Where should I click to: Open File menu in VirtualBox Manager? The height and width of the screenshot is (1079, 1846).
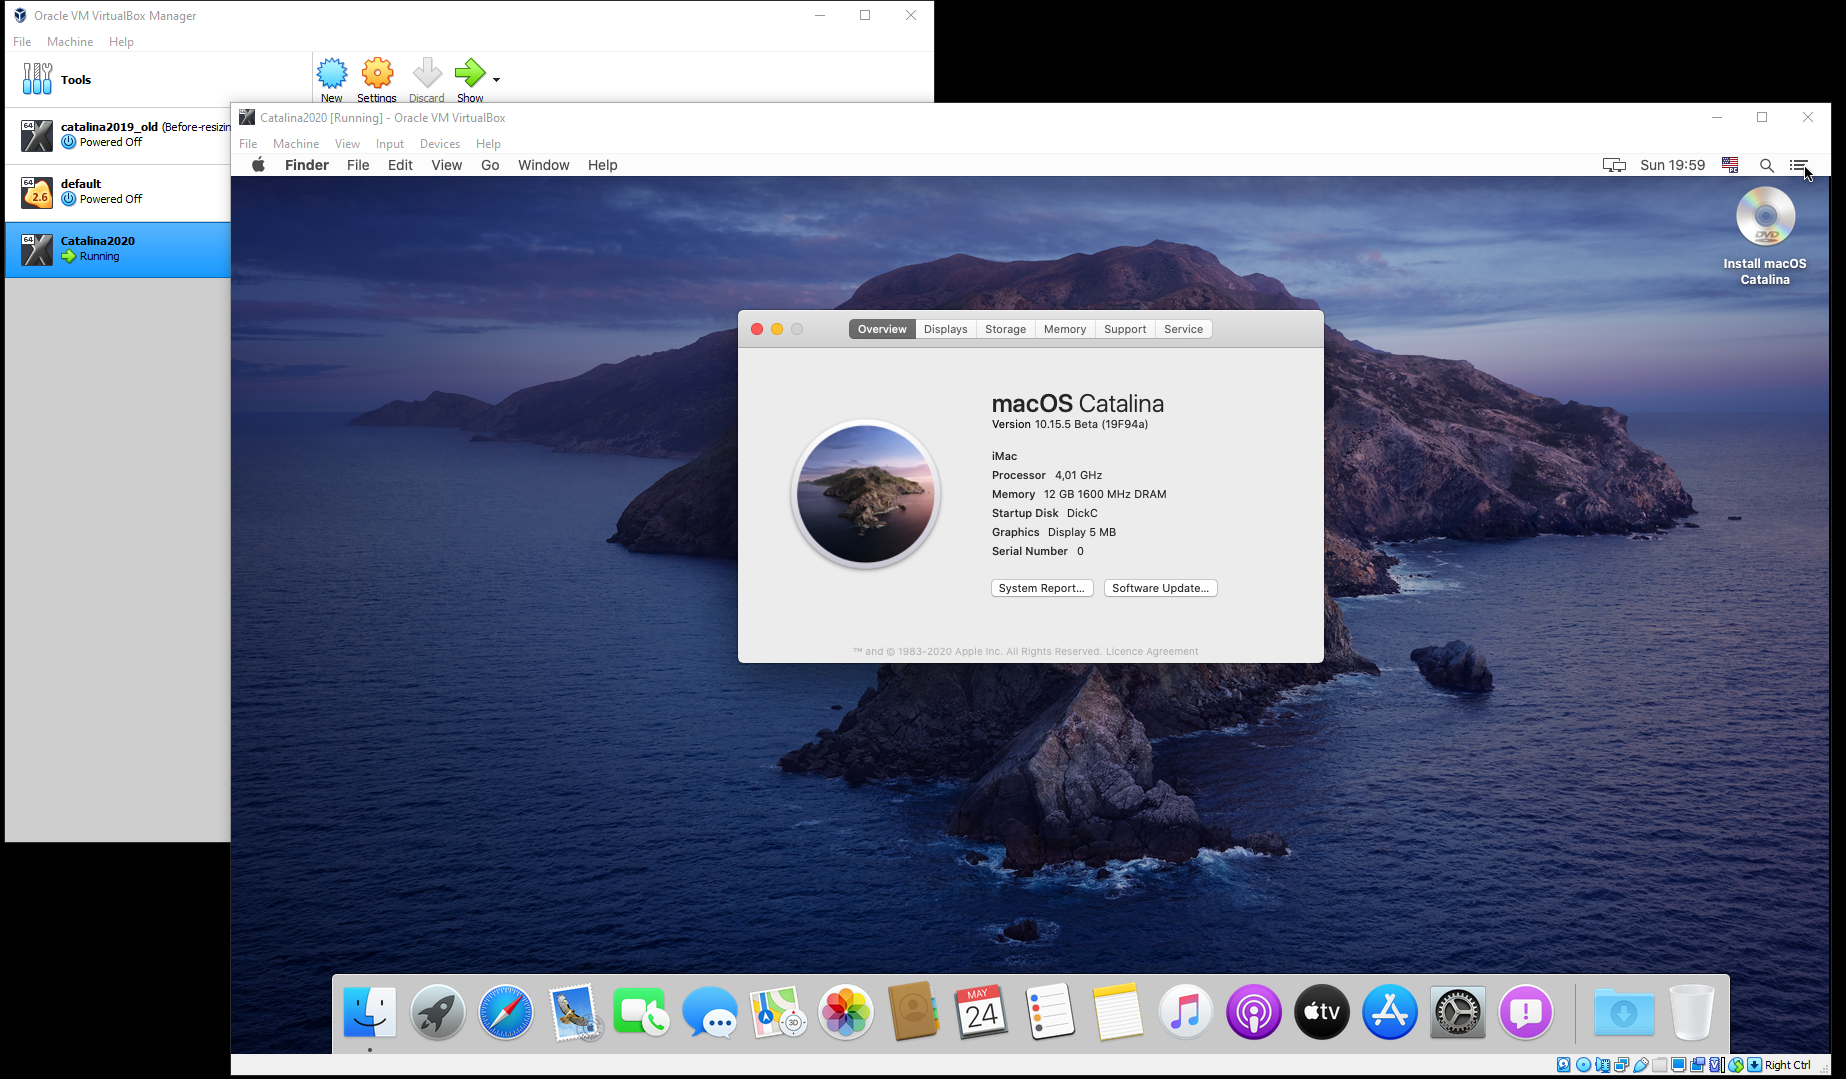tap(22, 42)
